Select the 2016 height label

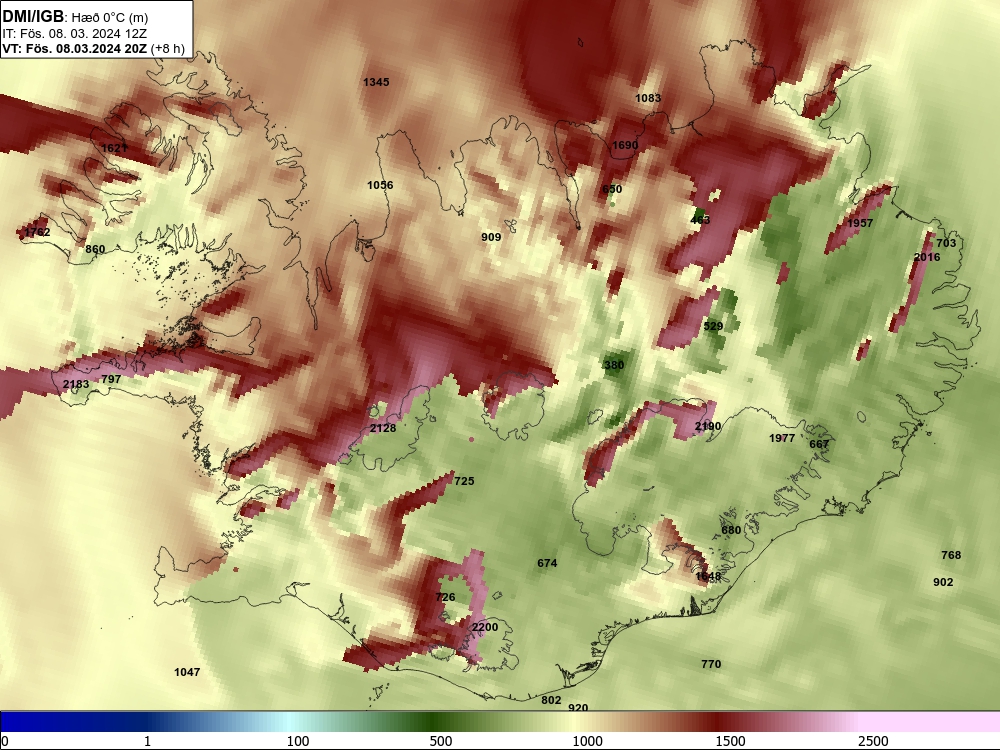pyautogui.click(x=927, y=256)
